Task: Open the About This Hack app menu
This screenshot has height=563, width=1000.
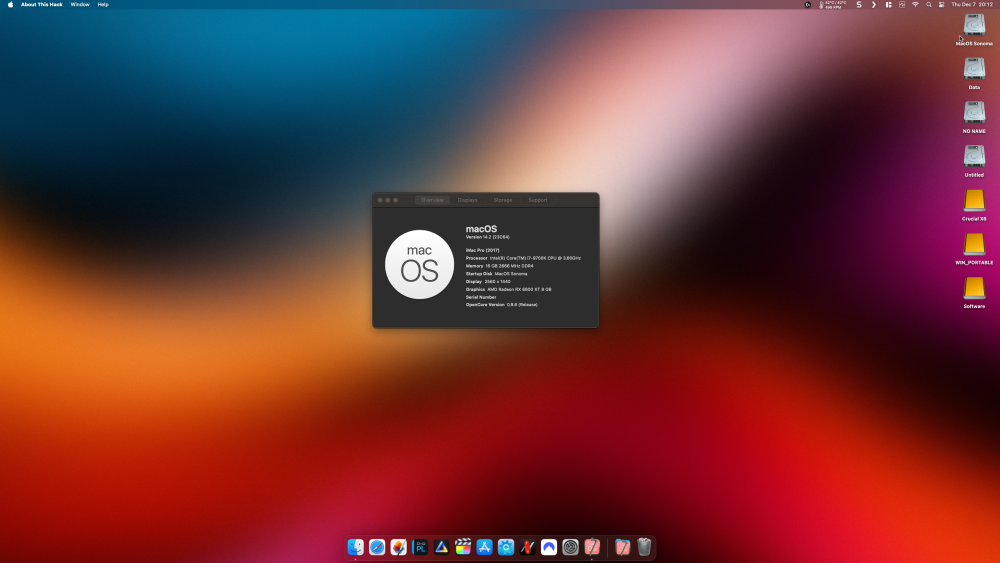Action: pos(41,4)
